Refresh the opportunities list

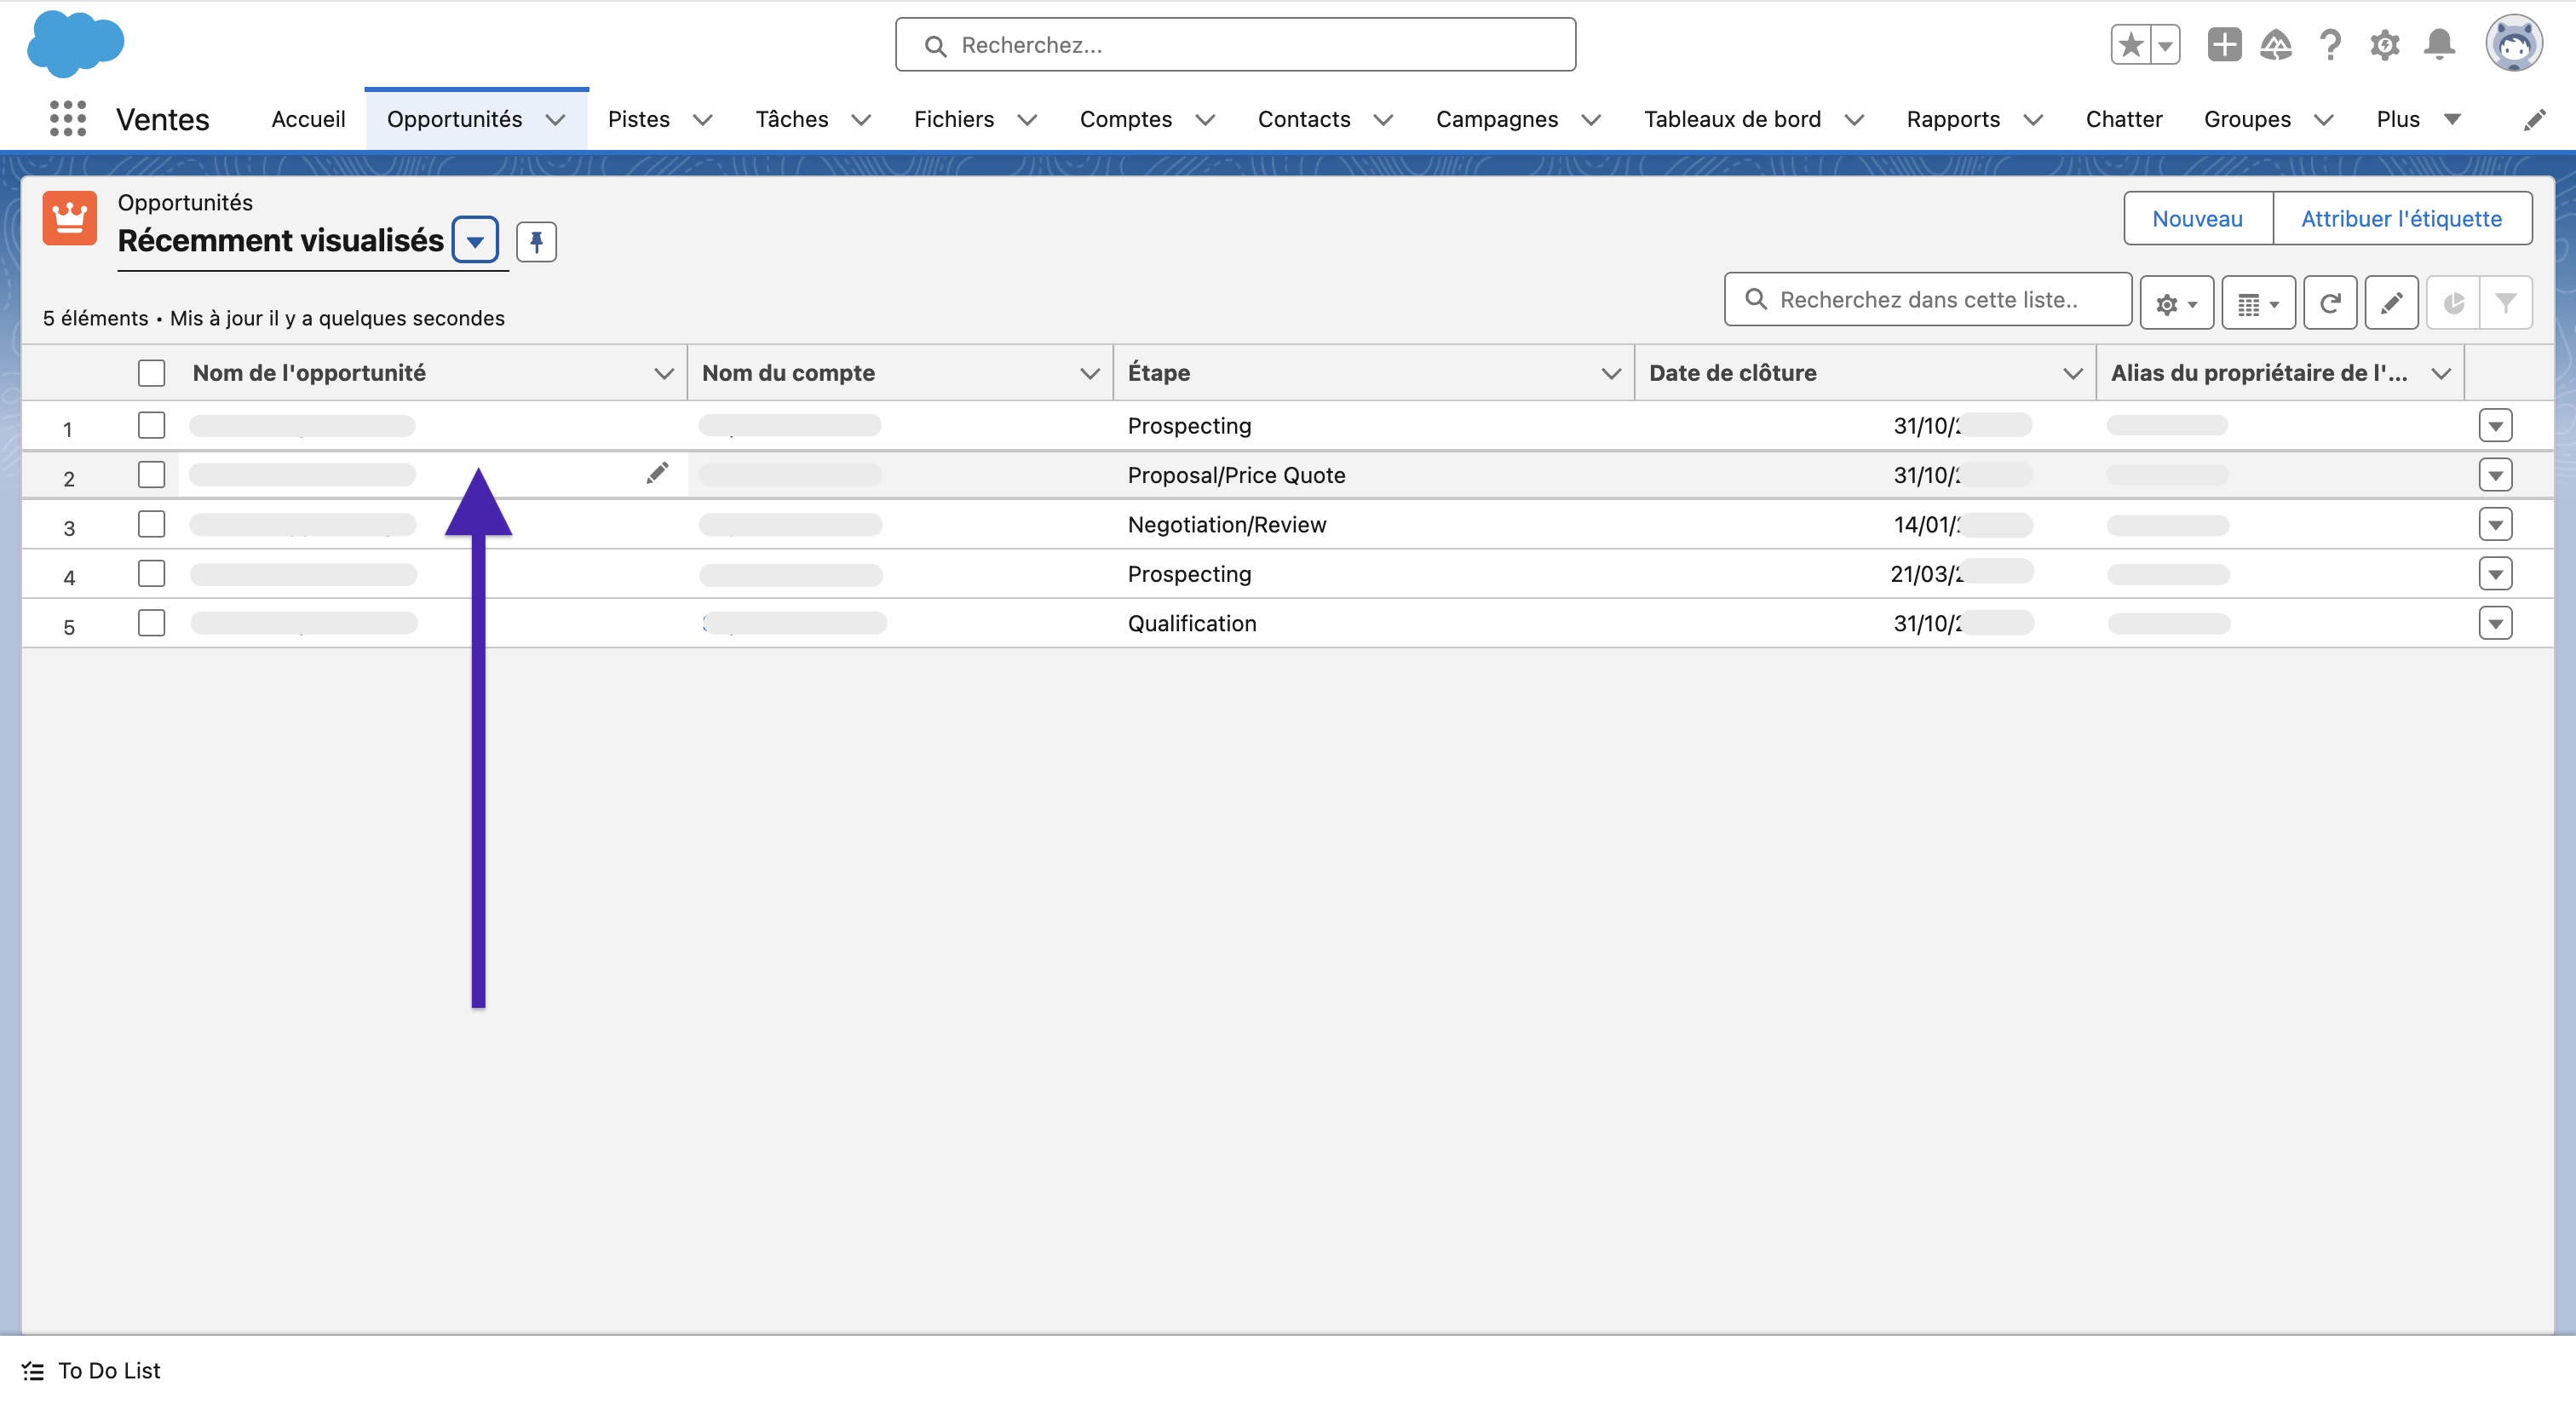click(x=2330, y=302)
